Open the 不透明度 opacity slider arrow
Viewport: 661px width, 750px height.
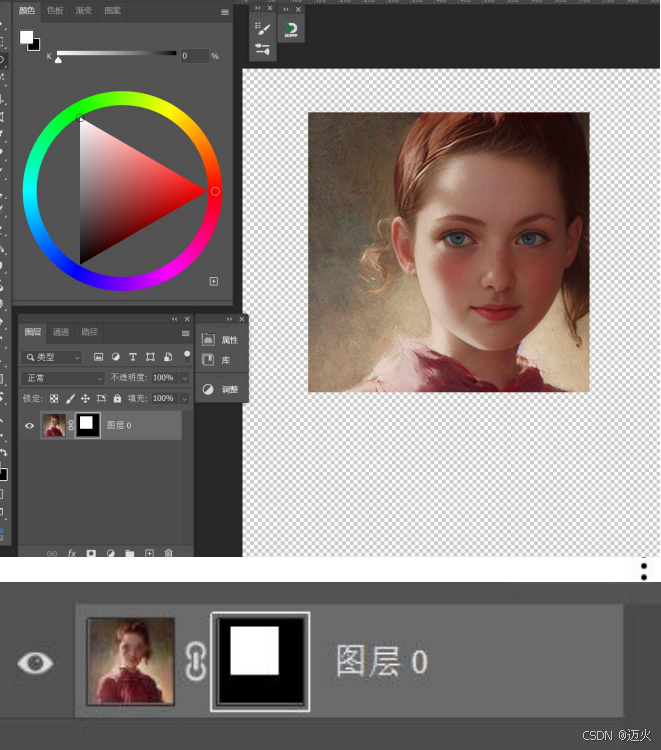click(x=184, y=378)
